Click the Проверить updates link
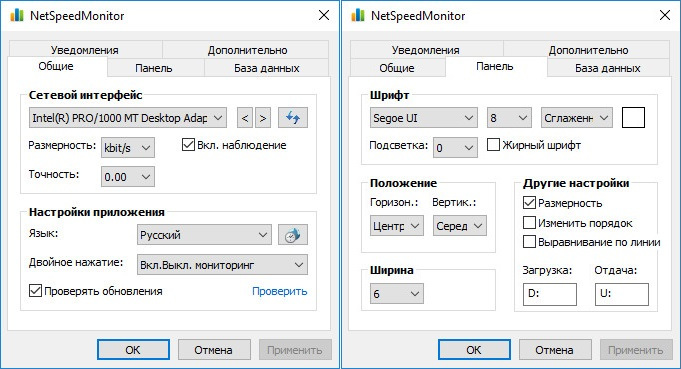 click(279, 291)
